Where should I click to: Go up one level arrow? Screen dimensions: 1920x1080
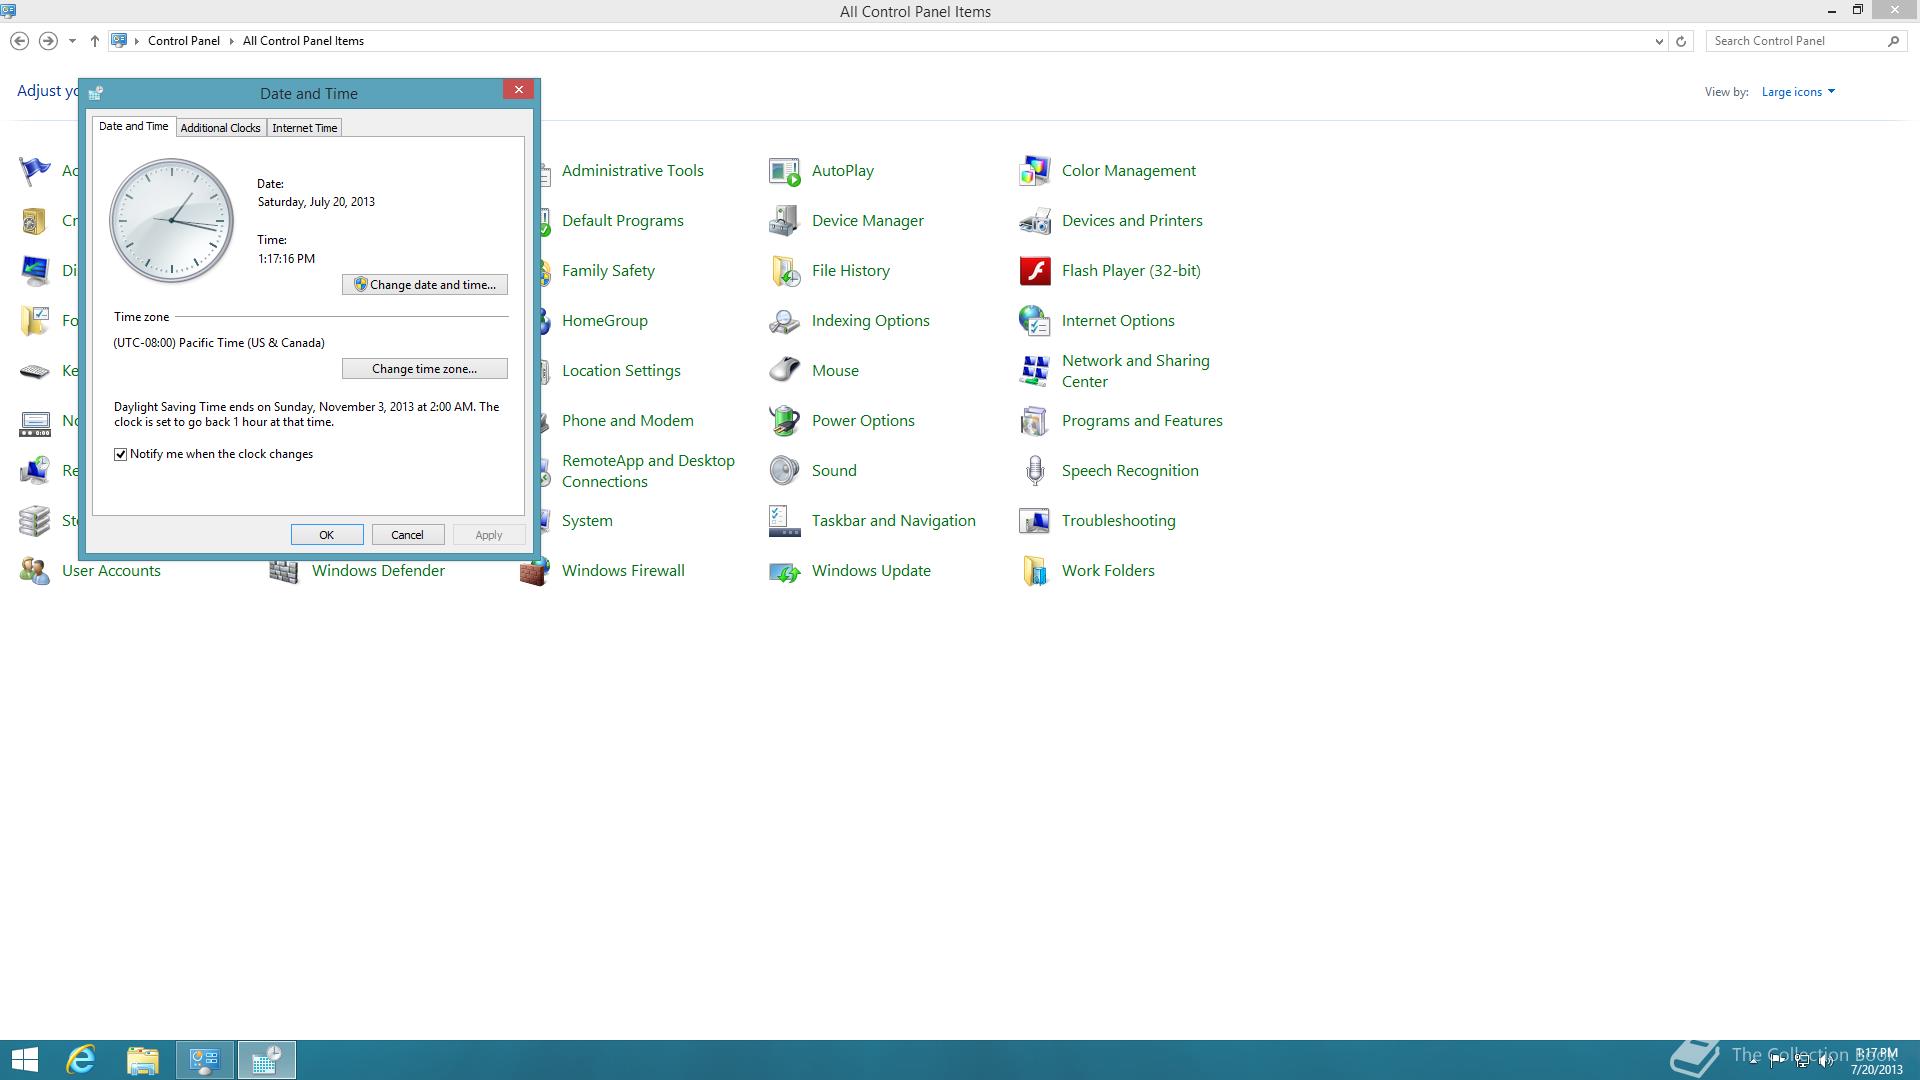[x=95, y=41]
